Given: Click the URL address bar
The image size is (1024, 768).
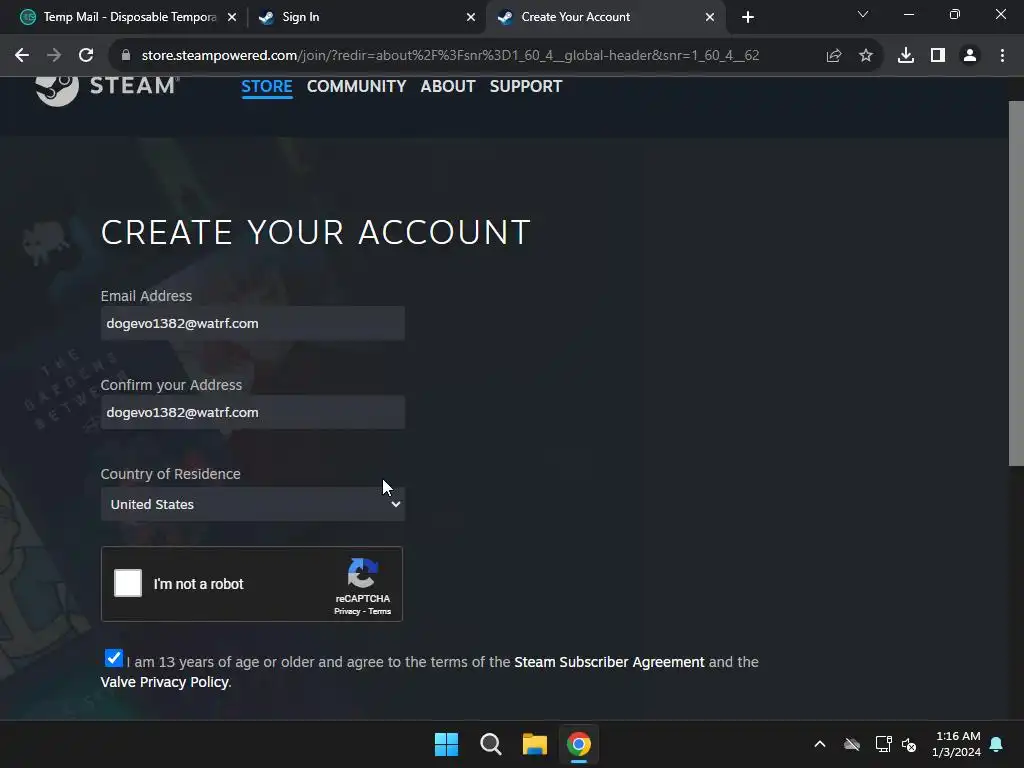Looking at the screenshot, I should click(451, 56).
